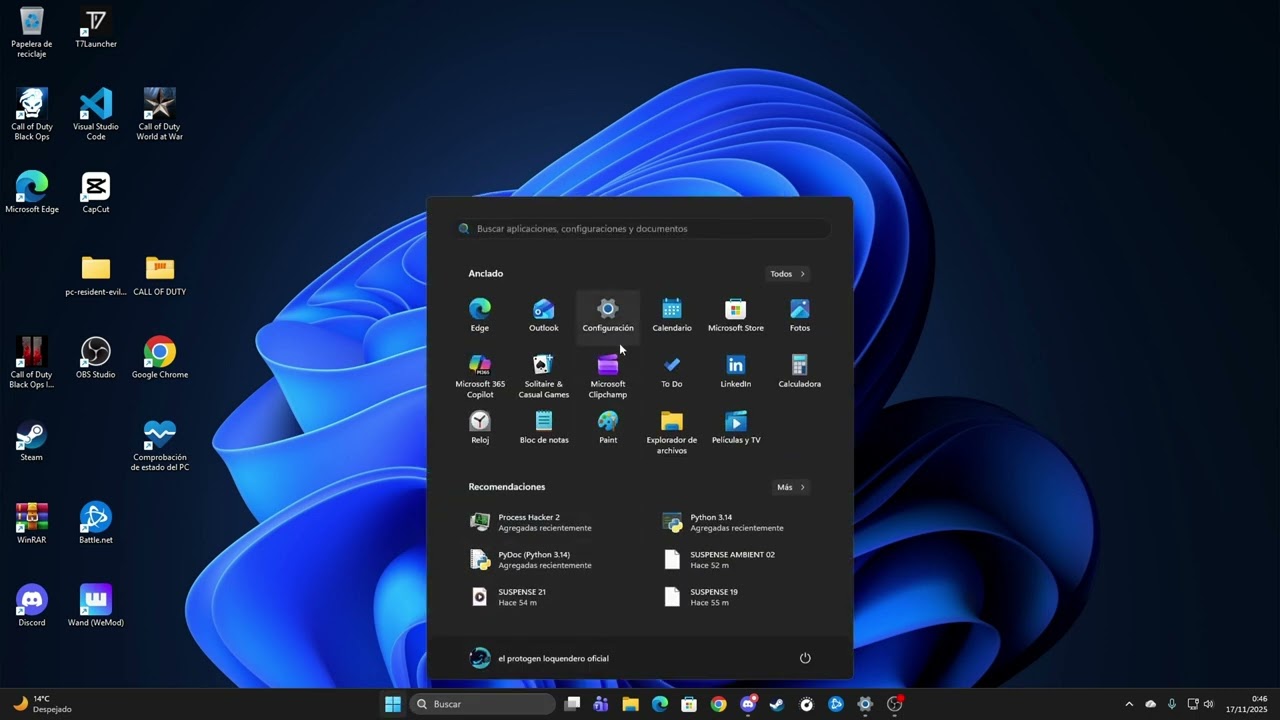Open recommended Process Hacker 2

click(545, 522)
